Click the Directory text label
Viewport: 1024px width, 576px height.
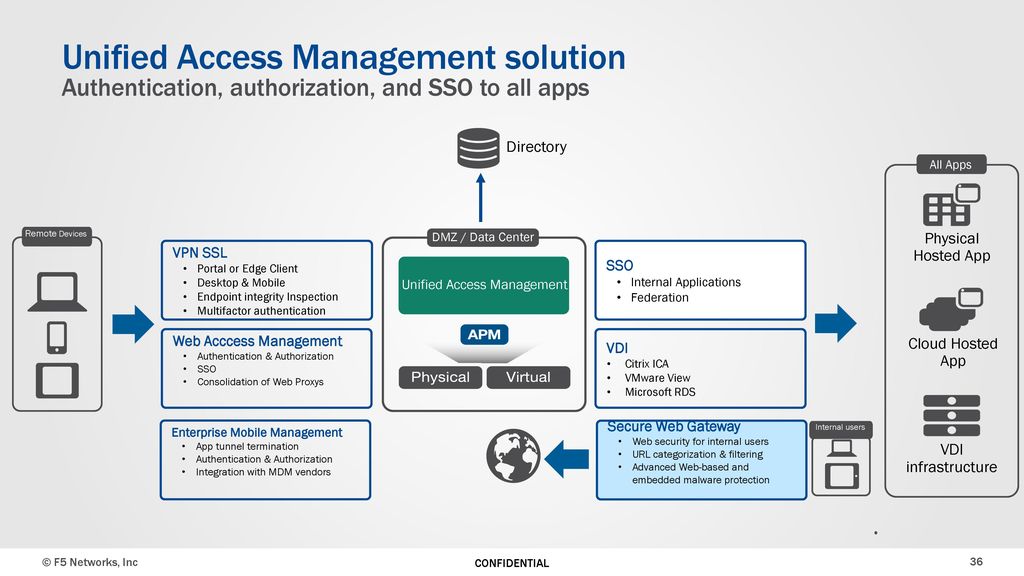pyautogui.click(x=536, y=147)
